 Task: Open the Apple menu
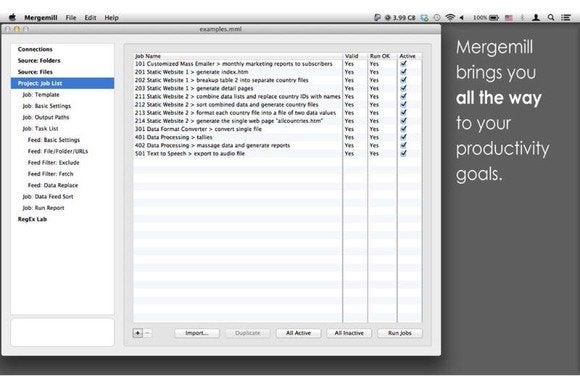[x=12, y=17]
